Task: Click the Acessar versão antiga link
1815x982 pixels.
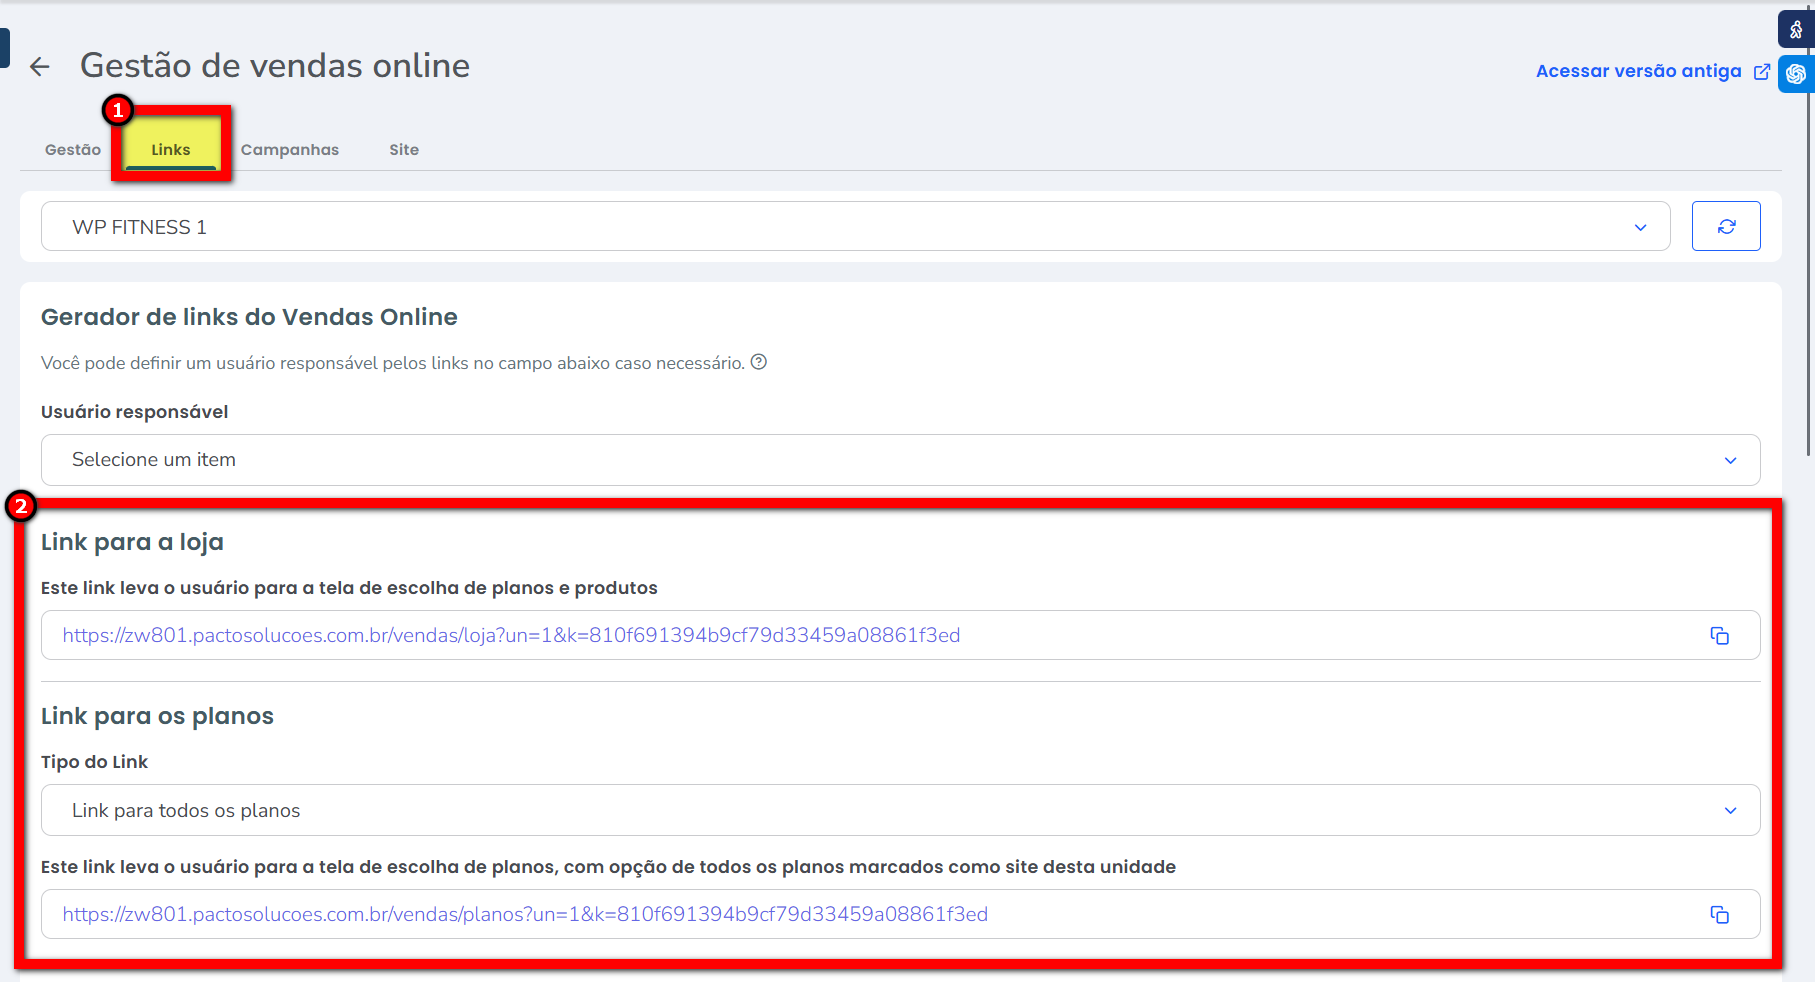Action: tap(1638, 72)
